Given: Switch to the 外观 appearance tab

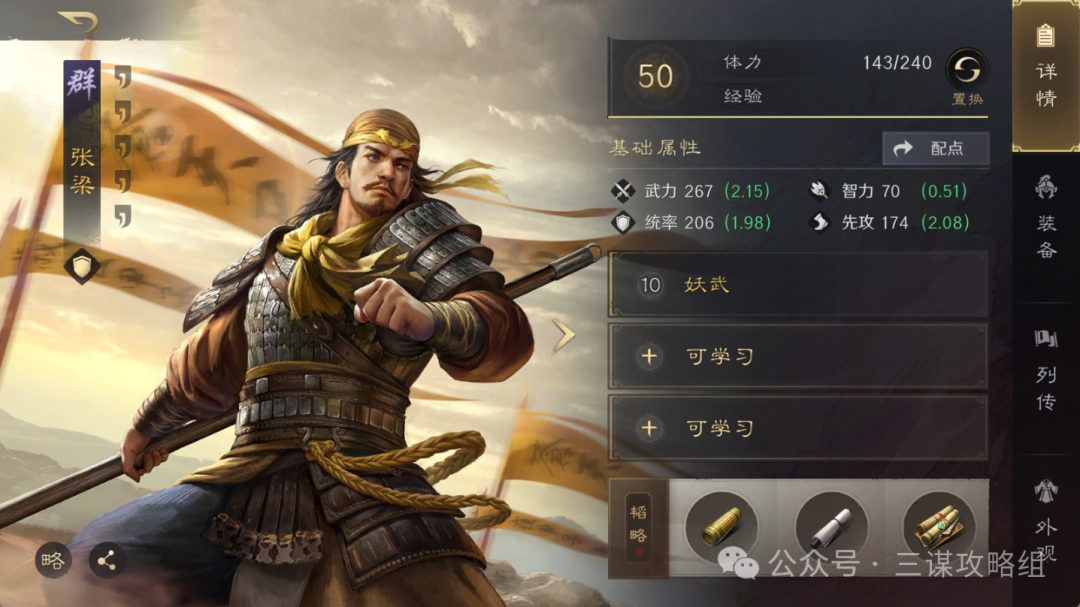Looking at the screenshot, I should 1046,521.
